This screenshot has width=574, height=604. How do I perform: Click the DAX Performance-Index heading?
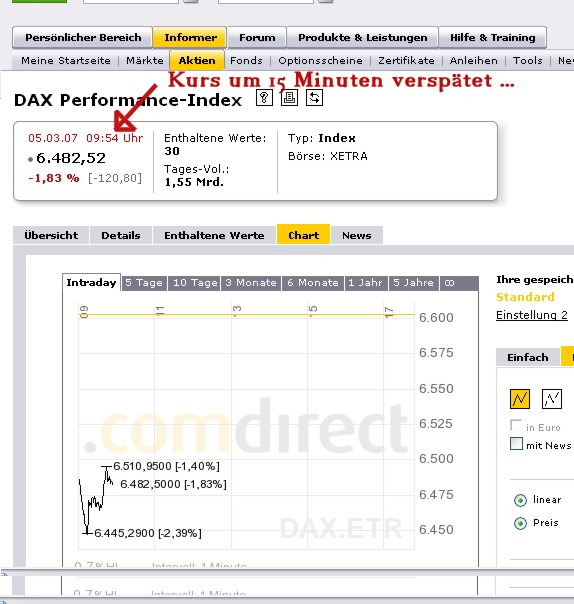pyautogui.click(x=128, y=100)
